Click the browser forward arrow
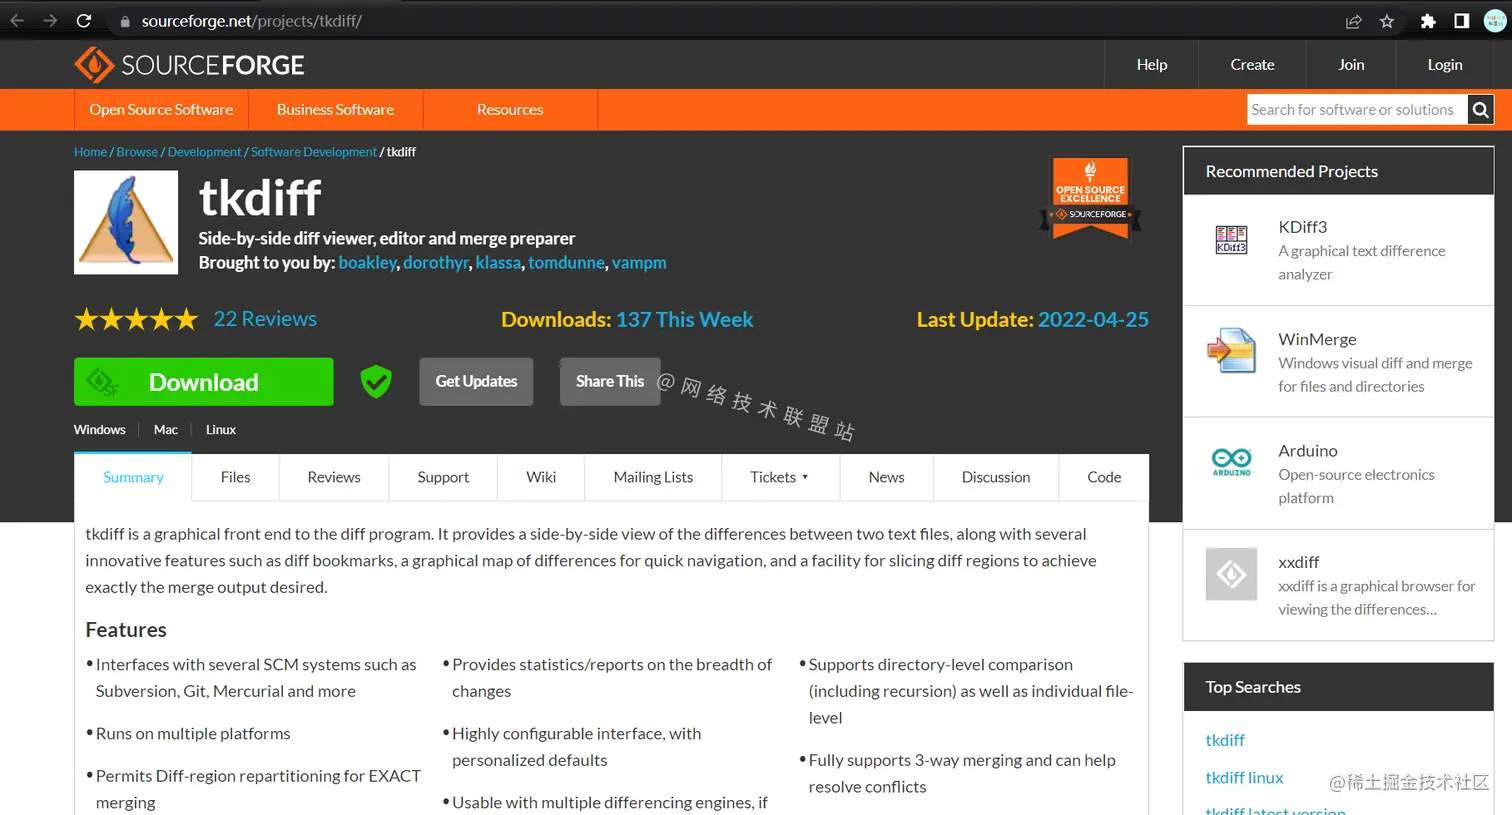Viewport: 1512px width, 815px height. [50, 21]
